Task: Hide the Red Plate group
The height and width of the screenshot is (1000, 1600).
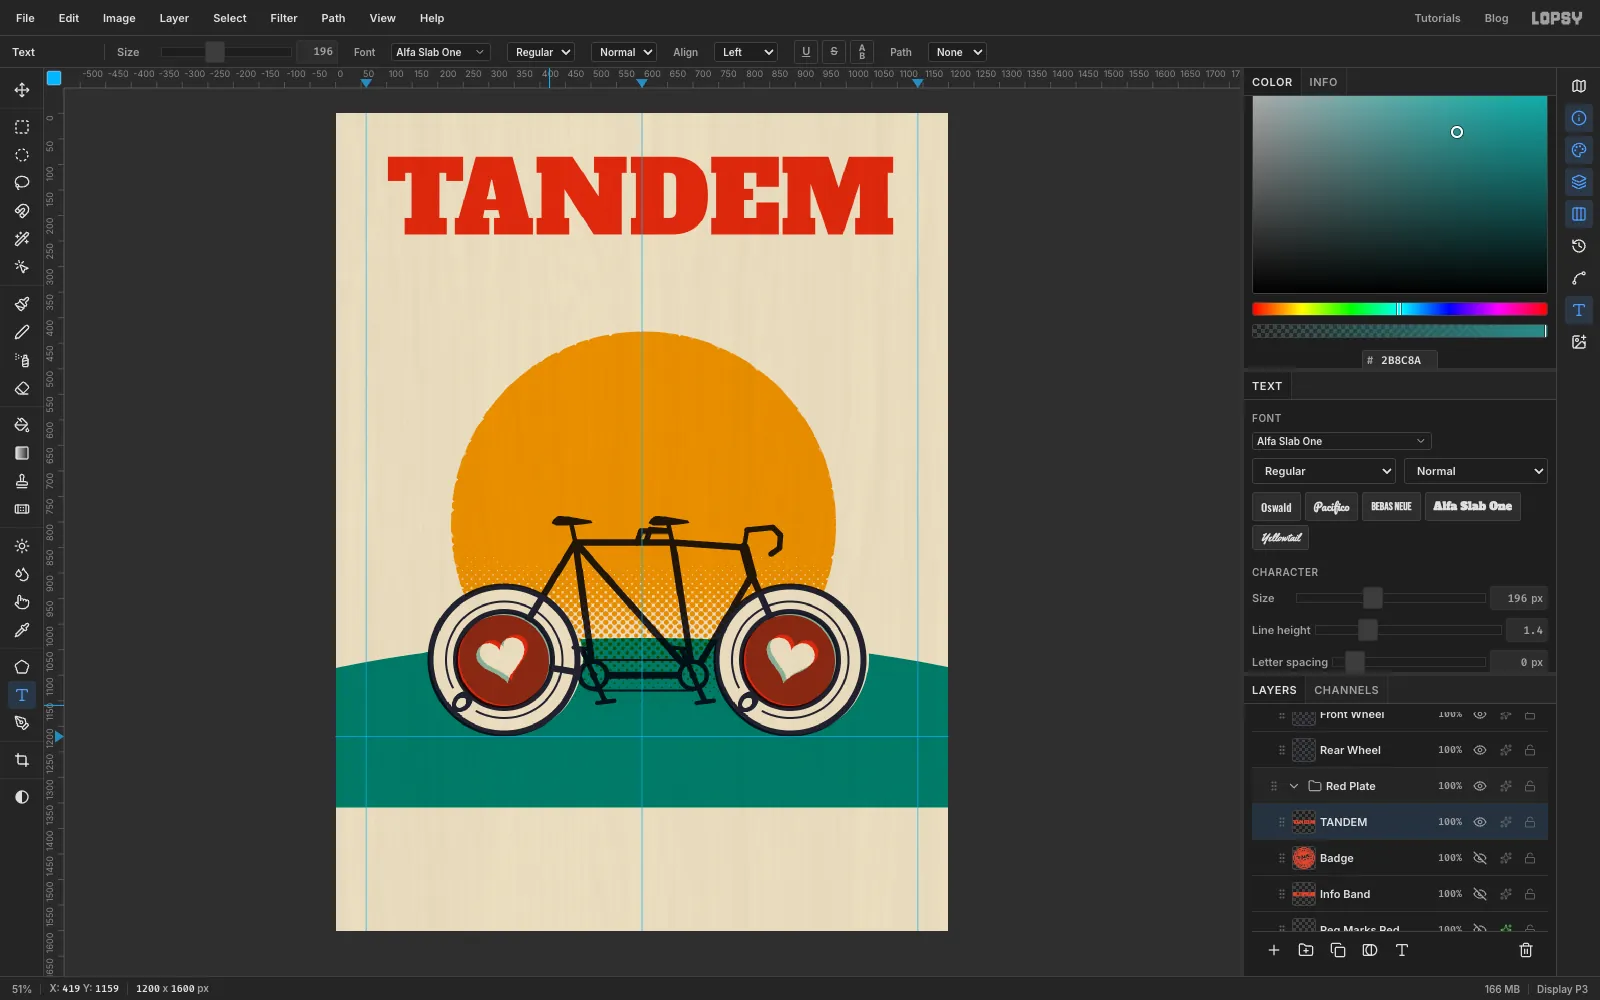Action: (x=1480, y=786)
